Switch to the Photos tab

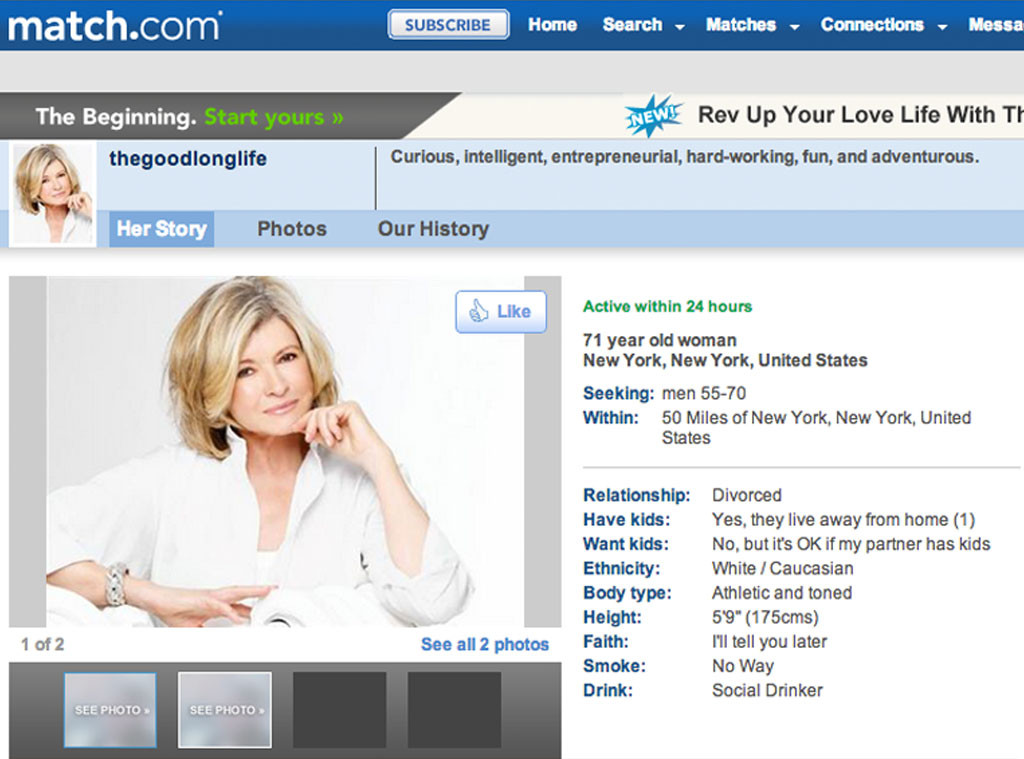(292, 229)
